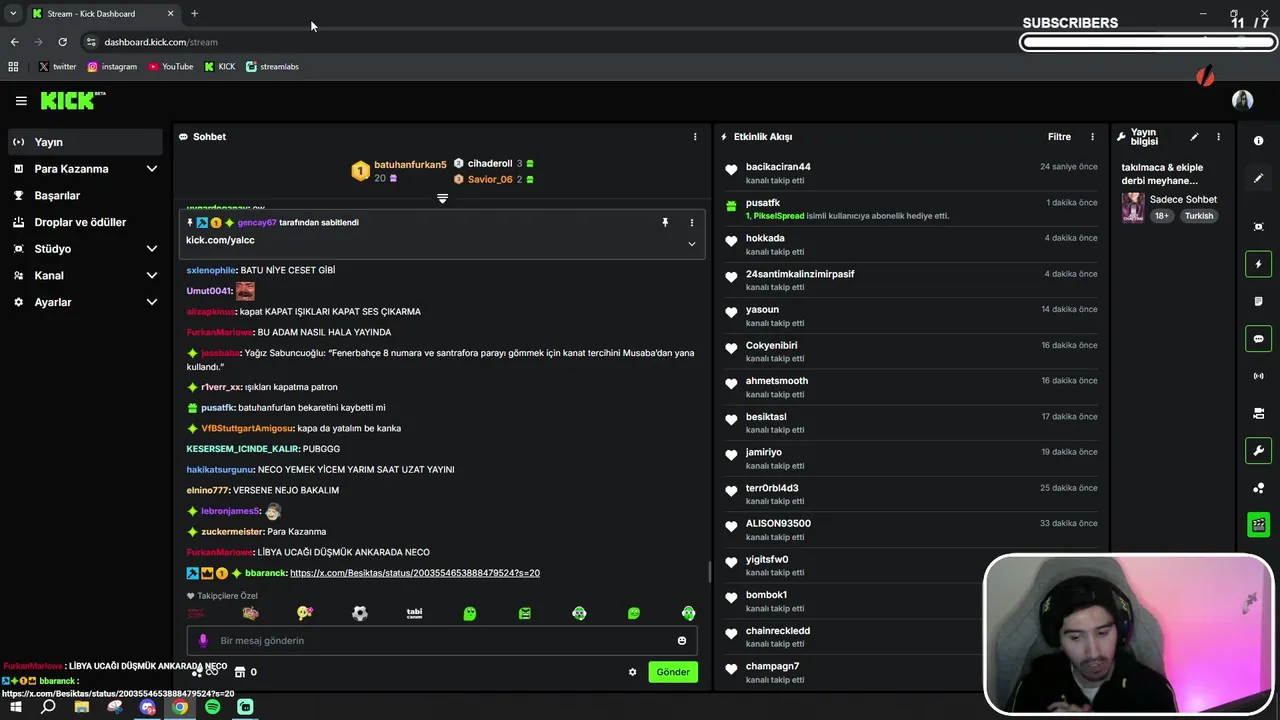Click the KICK logo
This screenshot has width=1280, height=720.
71,100
